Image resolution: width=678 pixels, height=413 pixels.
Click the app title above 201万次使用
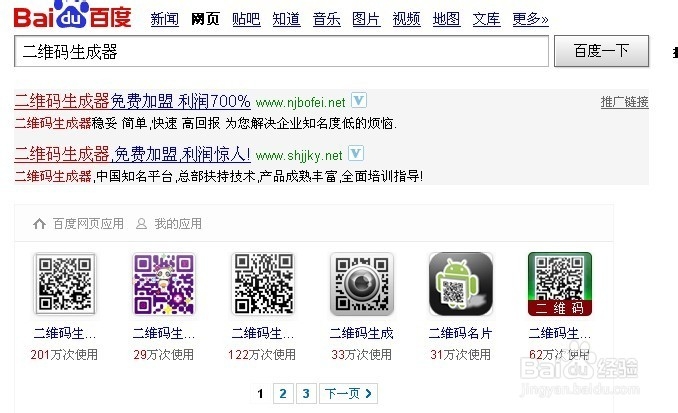pyautogui.click(x=65, y=333)
